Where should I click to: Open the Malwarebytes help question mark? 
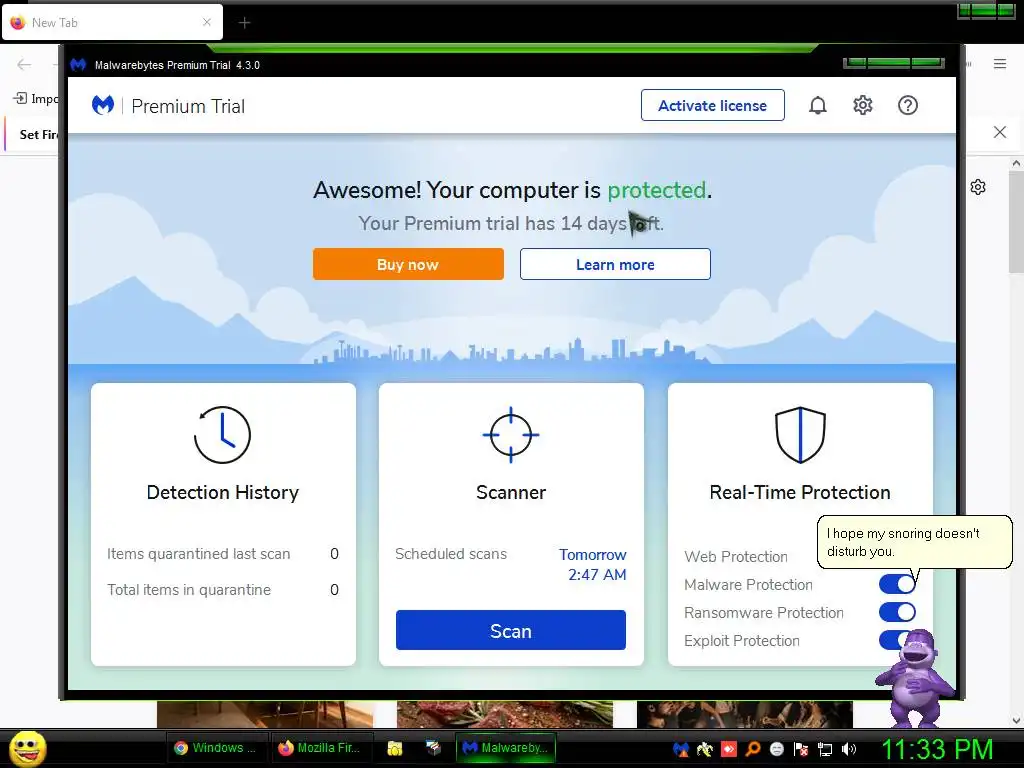pyautogui.click(x=908, y=105)
